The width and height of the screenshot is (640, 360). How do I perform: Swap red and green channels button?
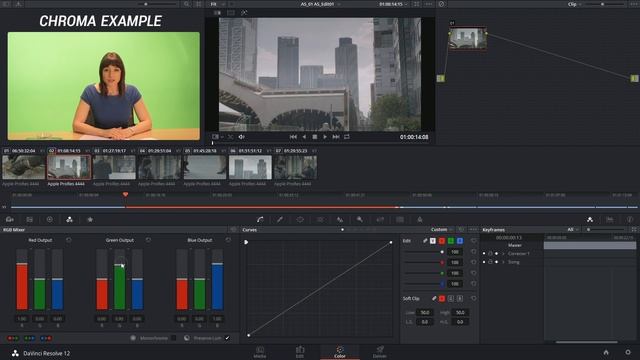click(x=13, y=338)
